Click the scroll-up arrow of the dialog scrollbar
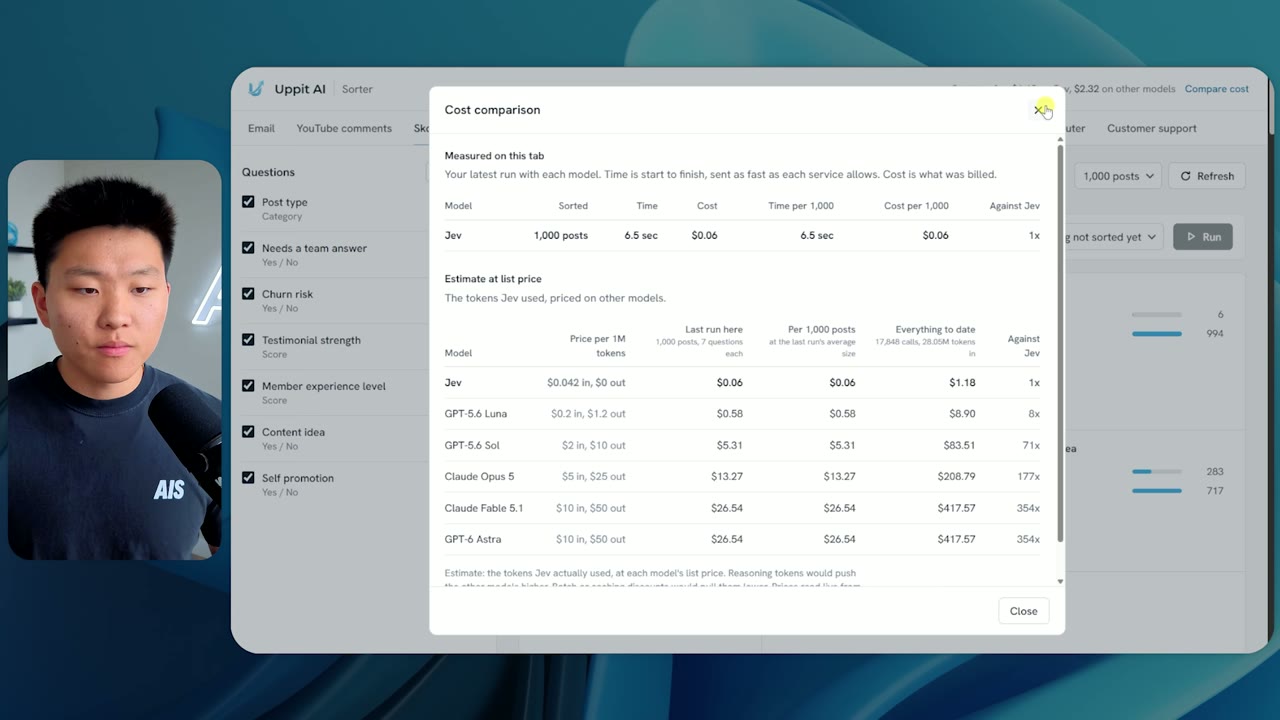1280x720 pixels. [x=1060, y=139]
